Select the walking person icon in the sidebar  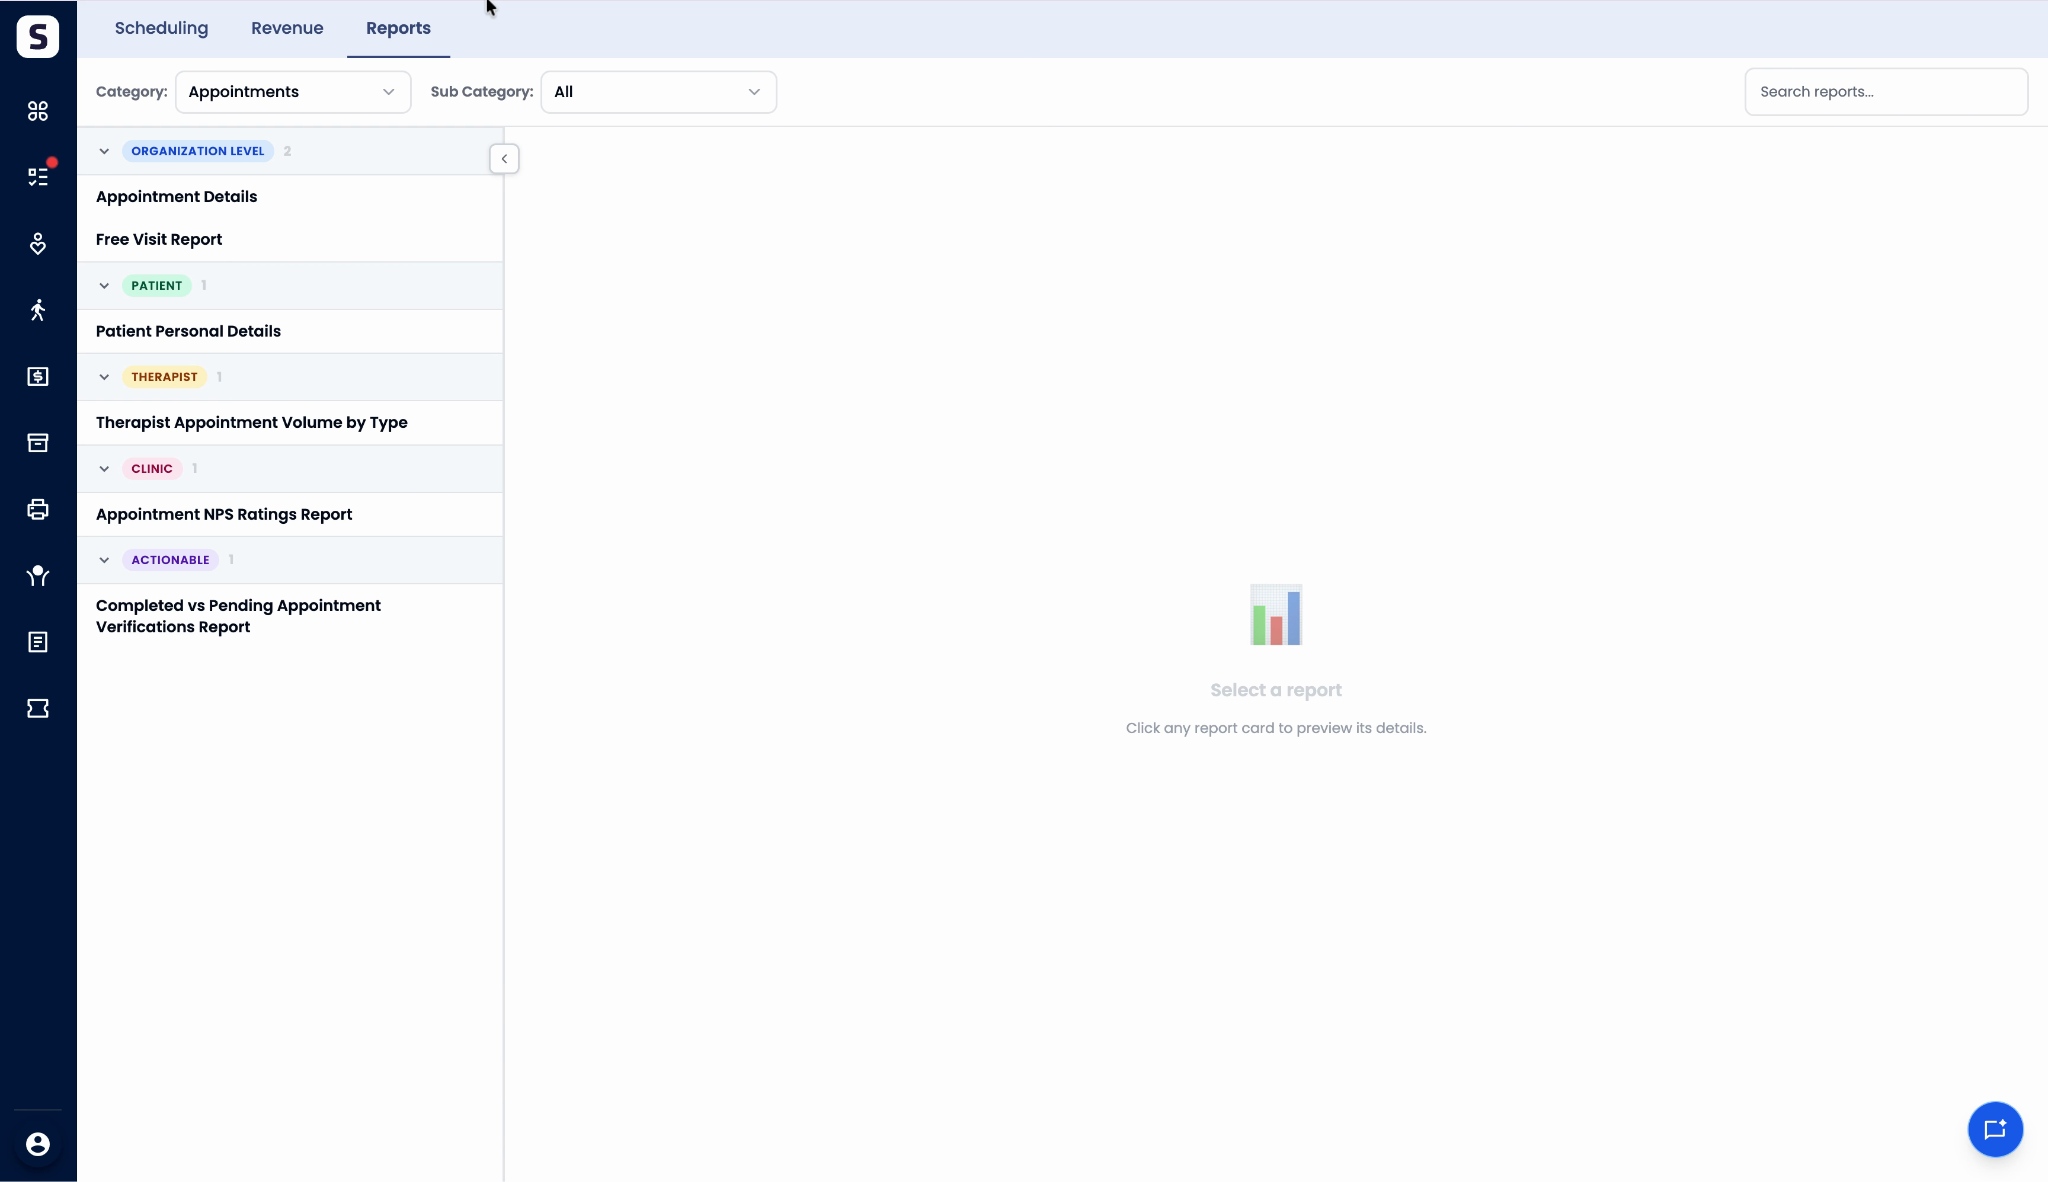tap(38, 310)
